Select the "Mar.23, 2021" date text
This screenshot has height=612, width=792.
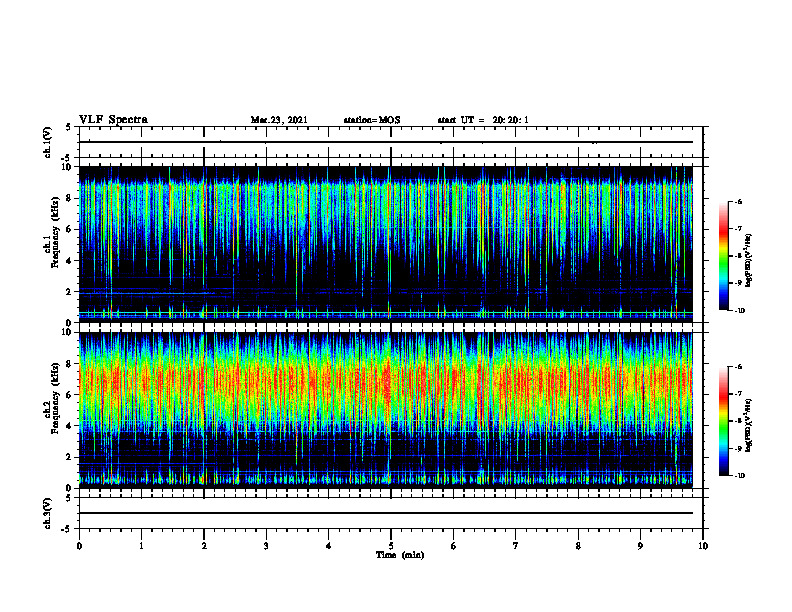[279, 120]
